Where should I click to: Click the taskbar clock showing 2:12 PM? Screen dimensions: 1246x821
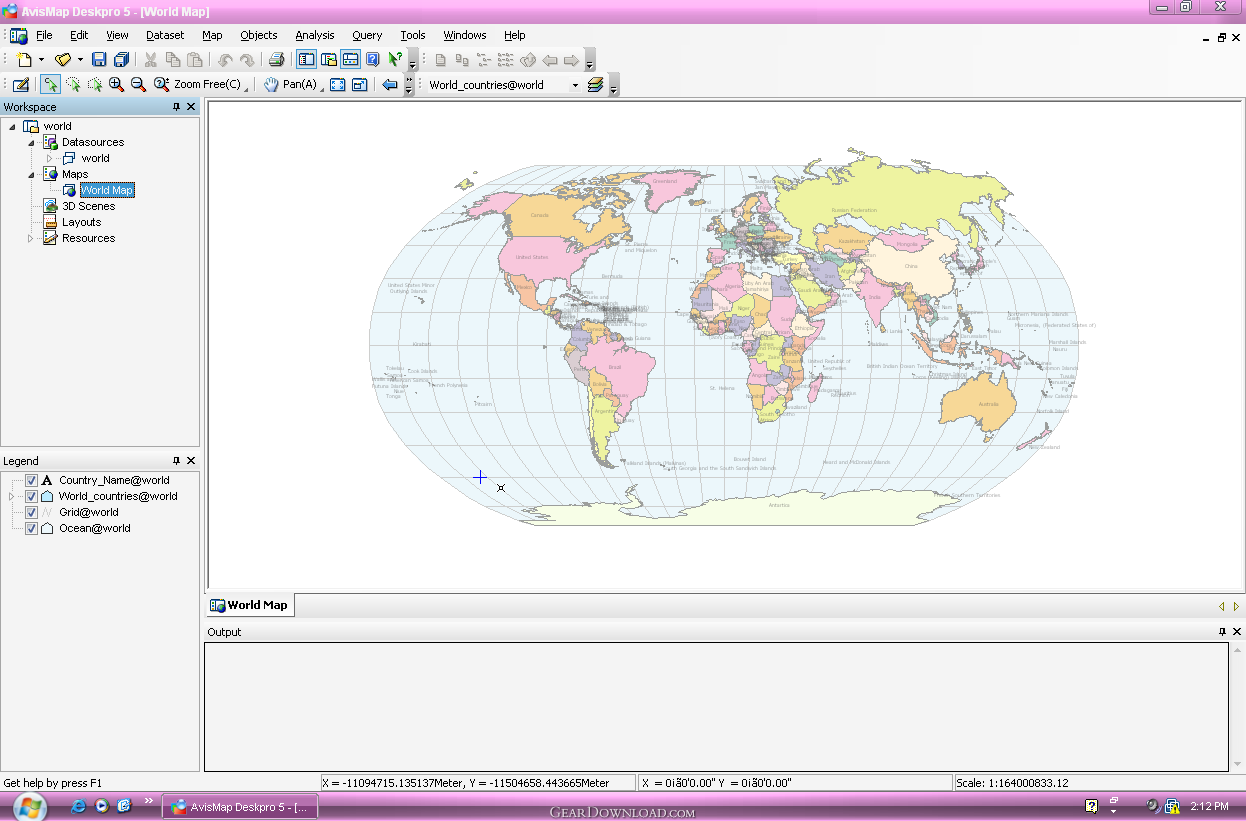tap(1209, 806)
